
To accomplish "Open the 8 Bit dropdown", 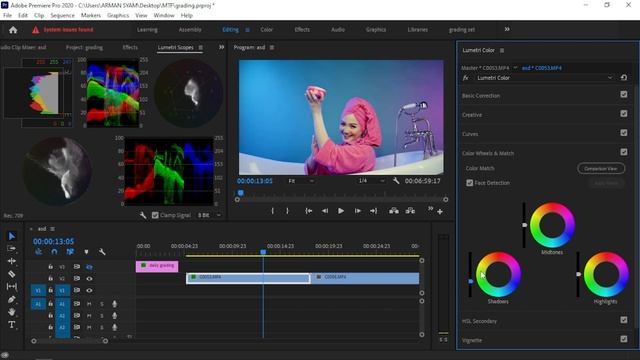I will point(209,215).
